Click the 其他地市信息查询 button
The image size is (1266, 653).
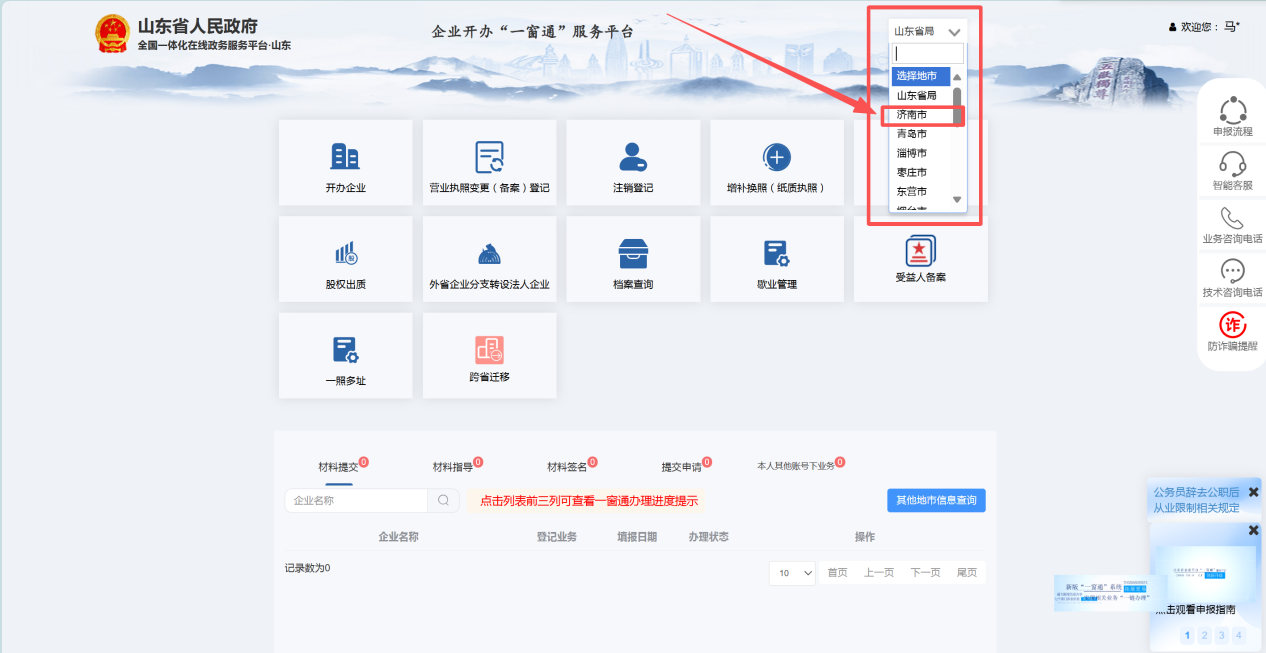click(x=935, y=500)
